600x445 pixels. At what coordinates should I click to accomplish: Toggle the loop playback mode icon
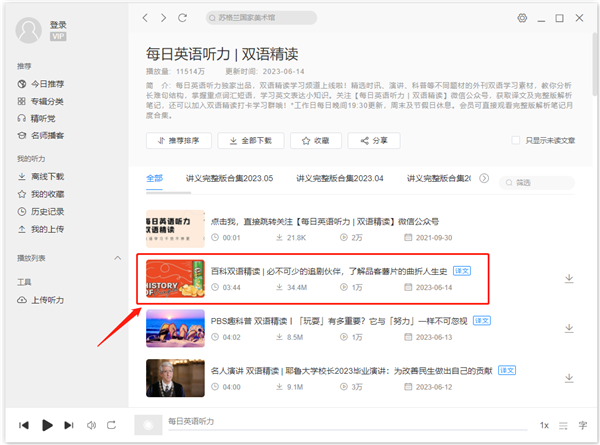(112, 425)
